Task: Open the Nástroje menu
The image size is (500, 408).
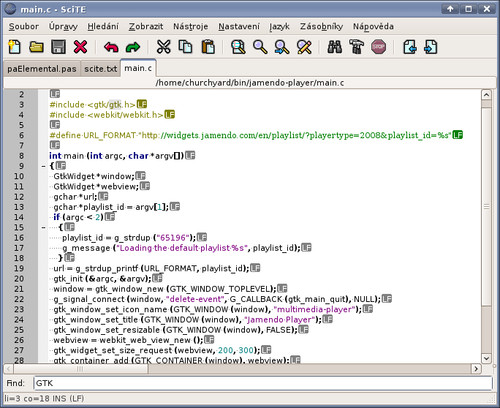Action: (x=190, y=26)
